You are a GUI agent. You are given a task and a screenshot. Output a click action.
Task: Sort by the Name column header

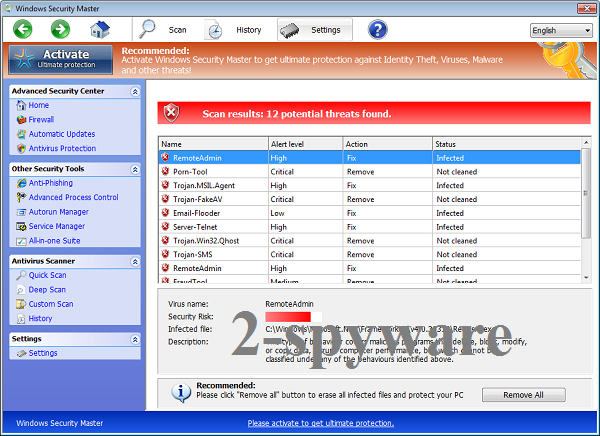[x=213, y=144]
